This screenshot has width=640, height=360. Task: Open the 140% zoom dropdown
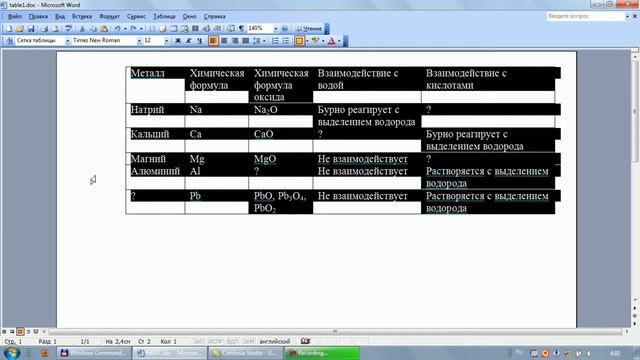point(276,29)
